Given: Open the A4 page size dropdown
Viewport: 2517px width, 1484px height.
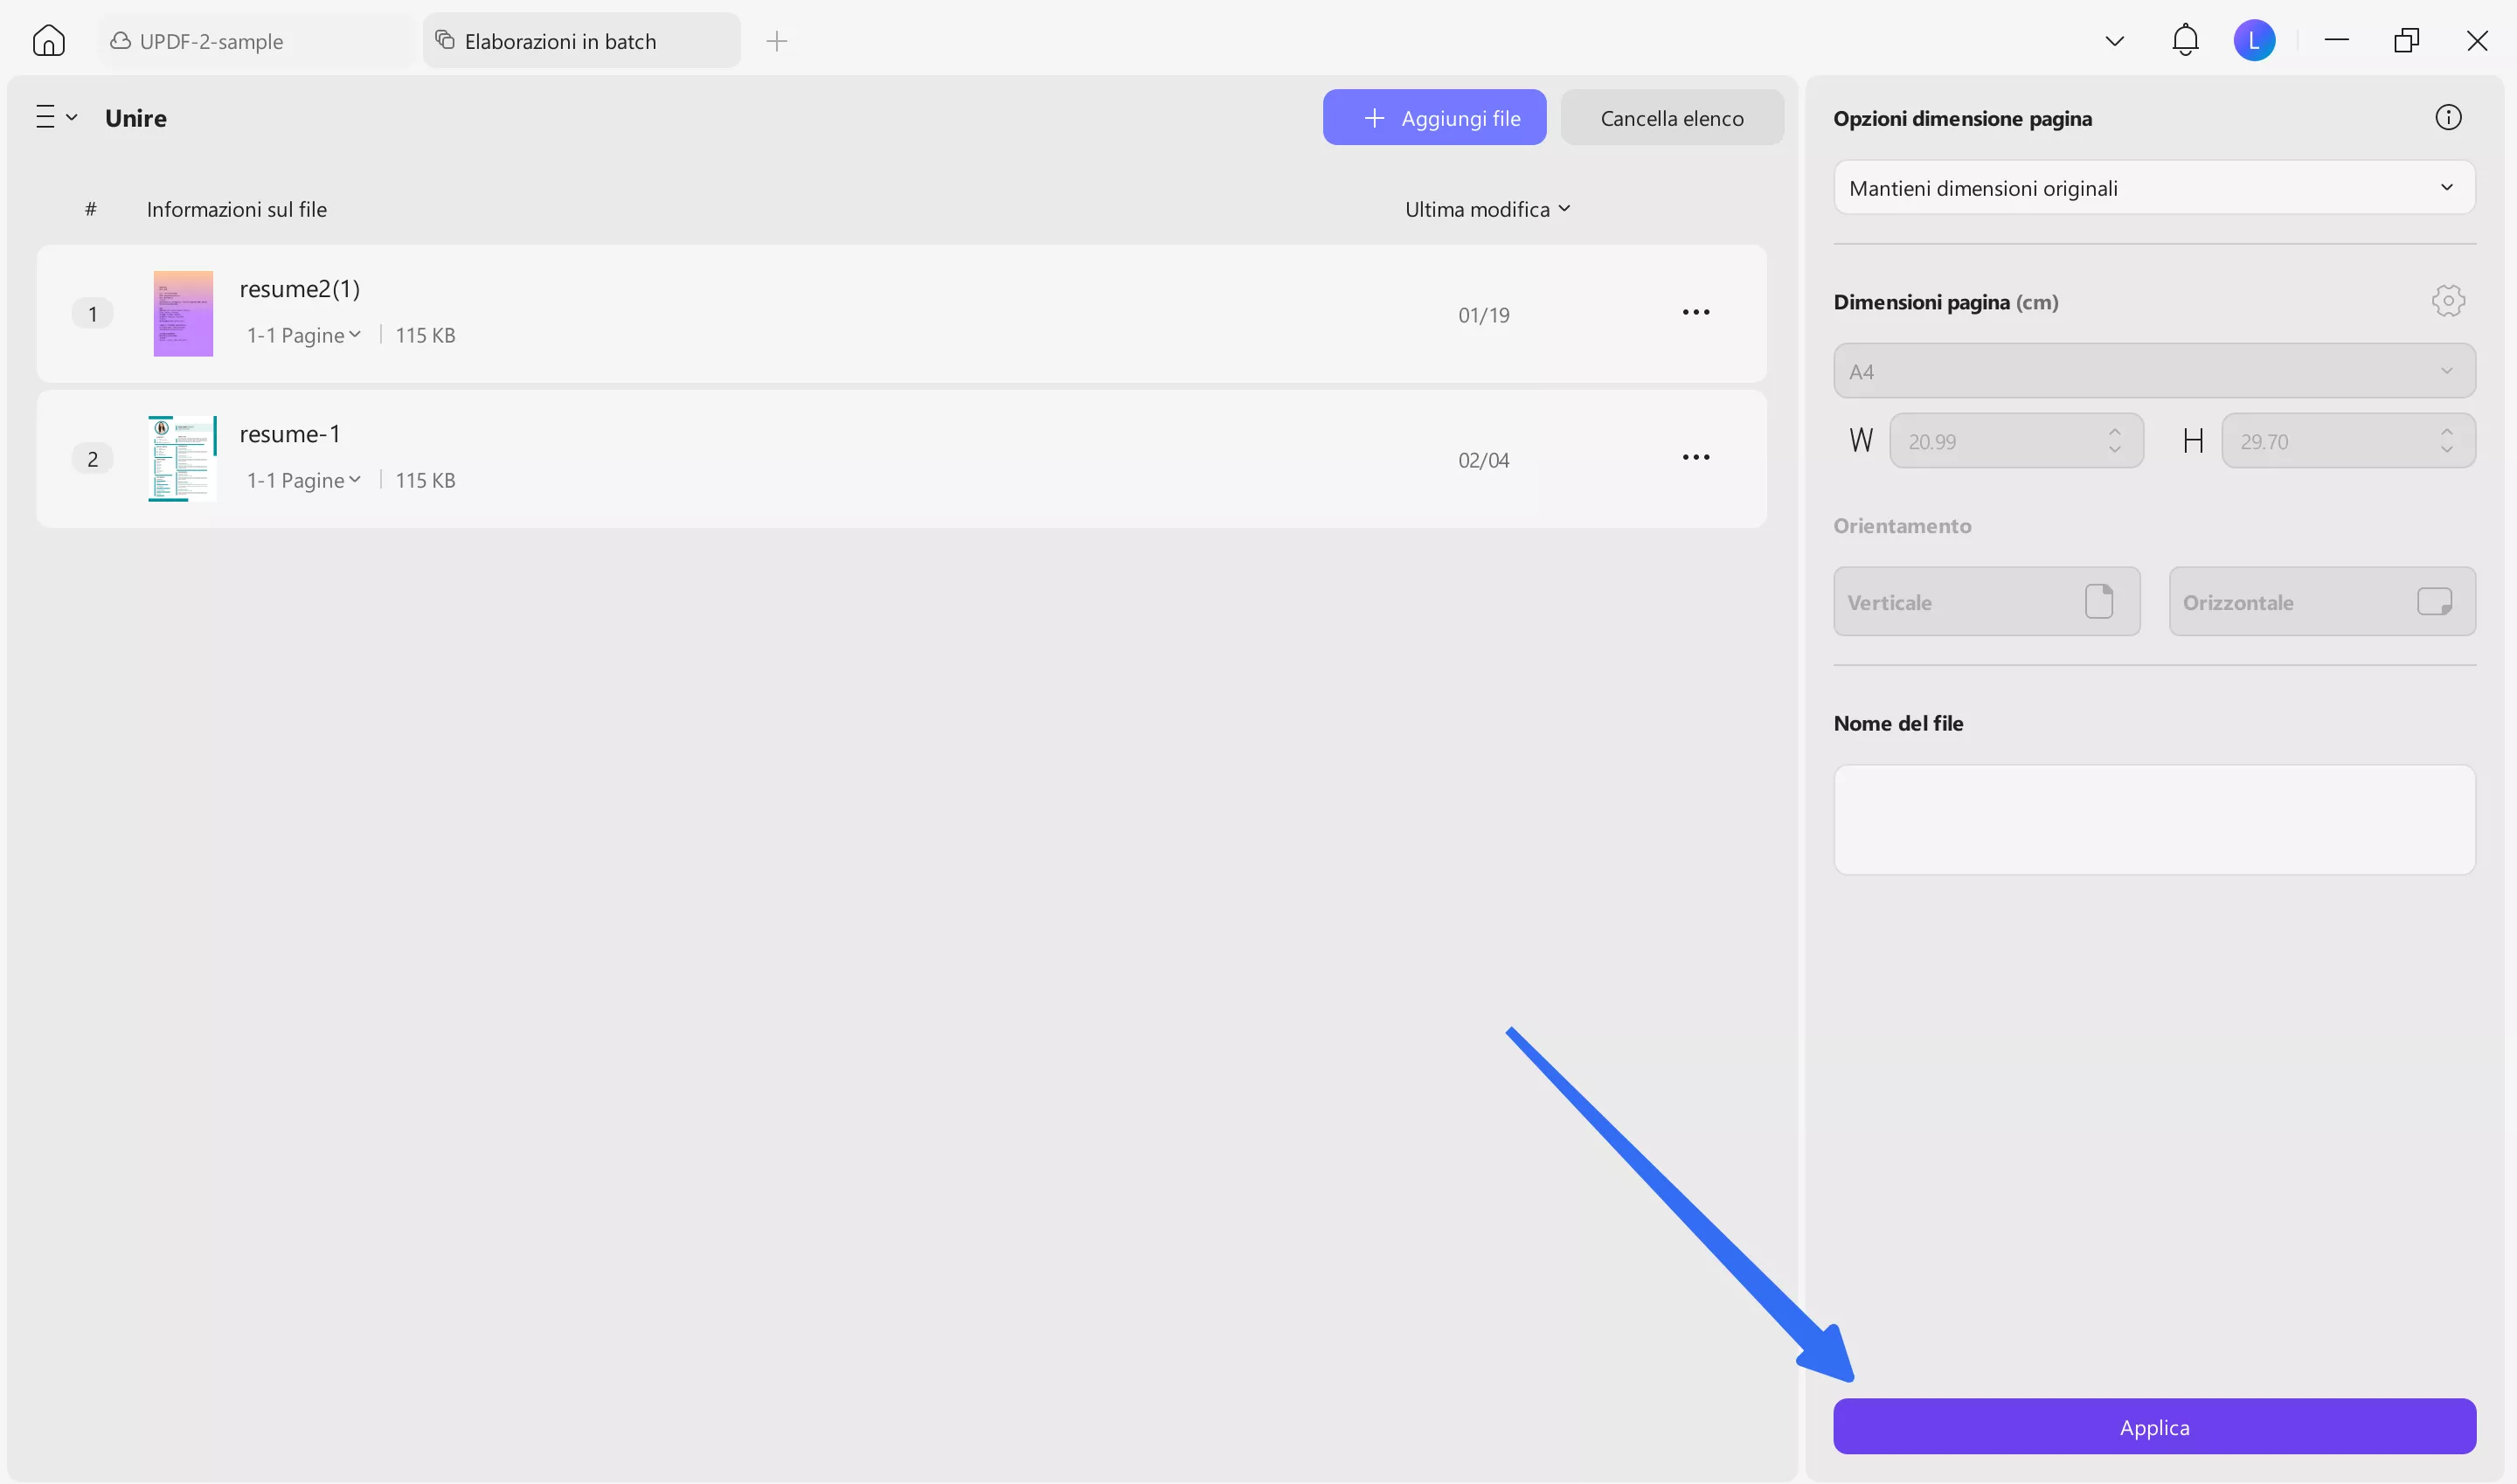Looking at the screenshot, I should [2153, 370].
